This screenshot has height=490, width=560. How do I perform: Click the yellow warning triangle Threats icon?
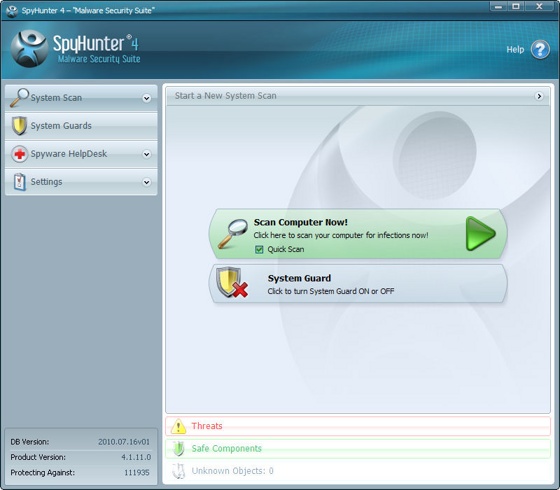178,426
